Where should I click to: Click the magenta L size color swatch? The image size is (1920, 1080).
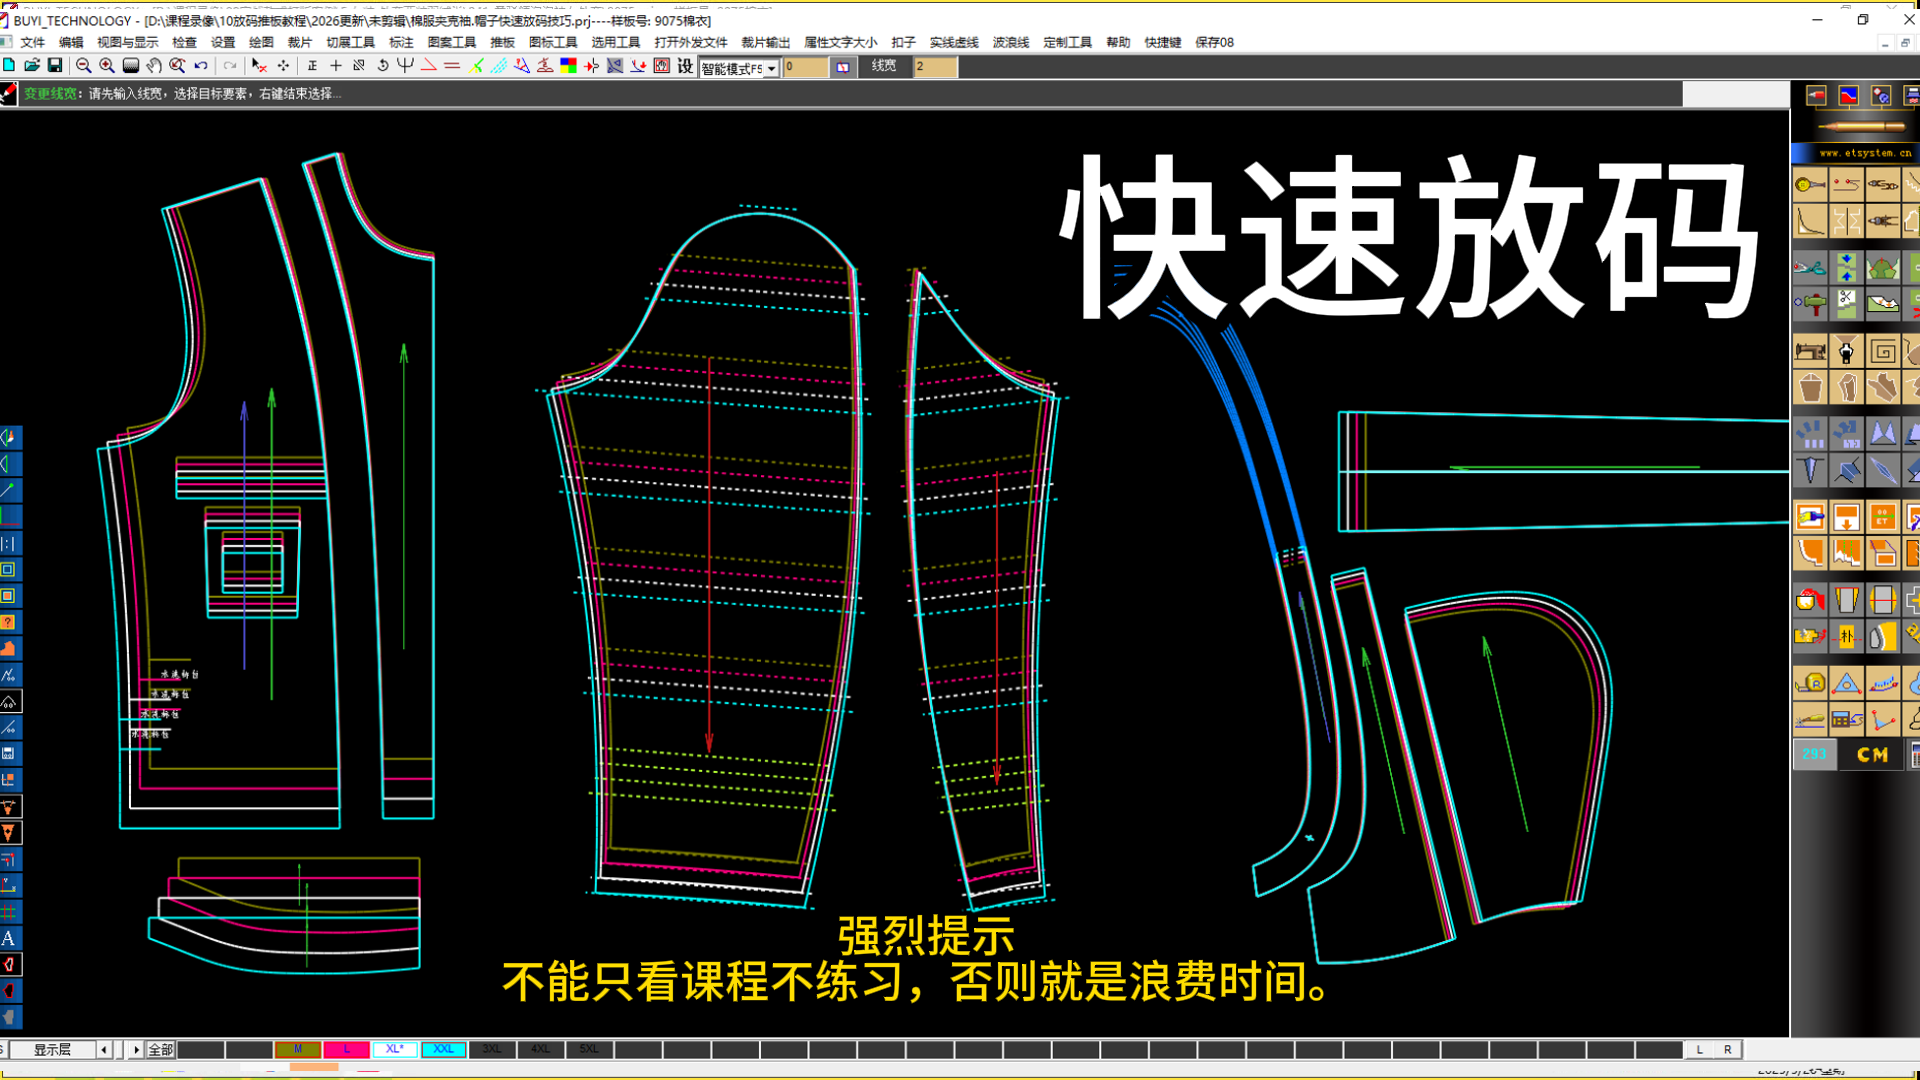(345, 1050)
